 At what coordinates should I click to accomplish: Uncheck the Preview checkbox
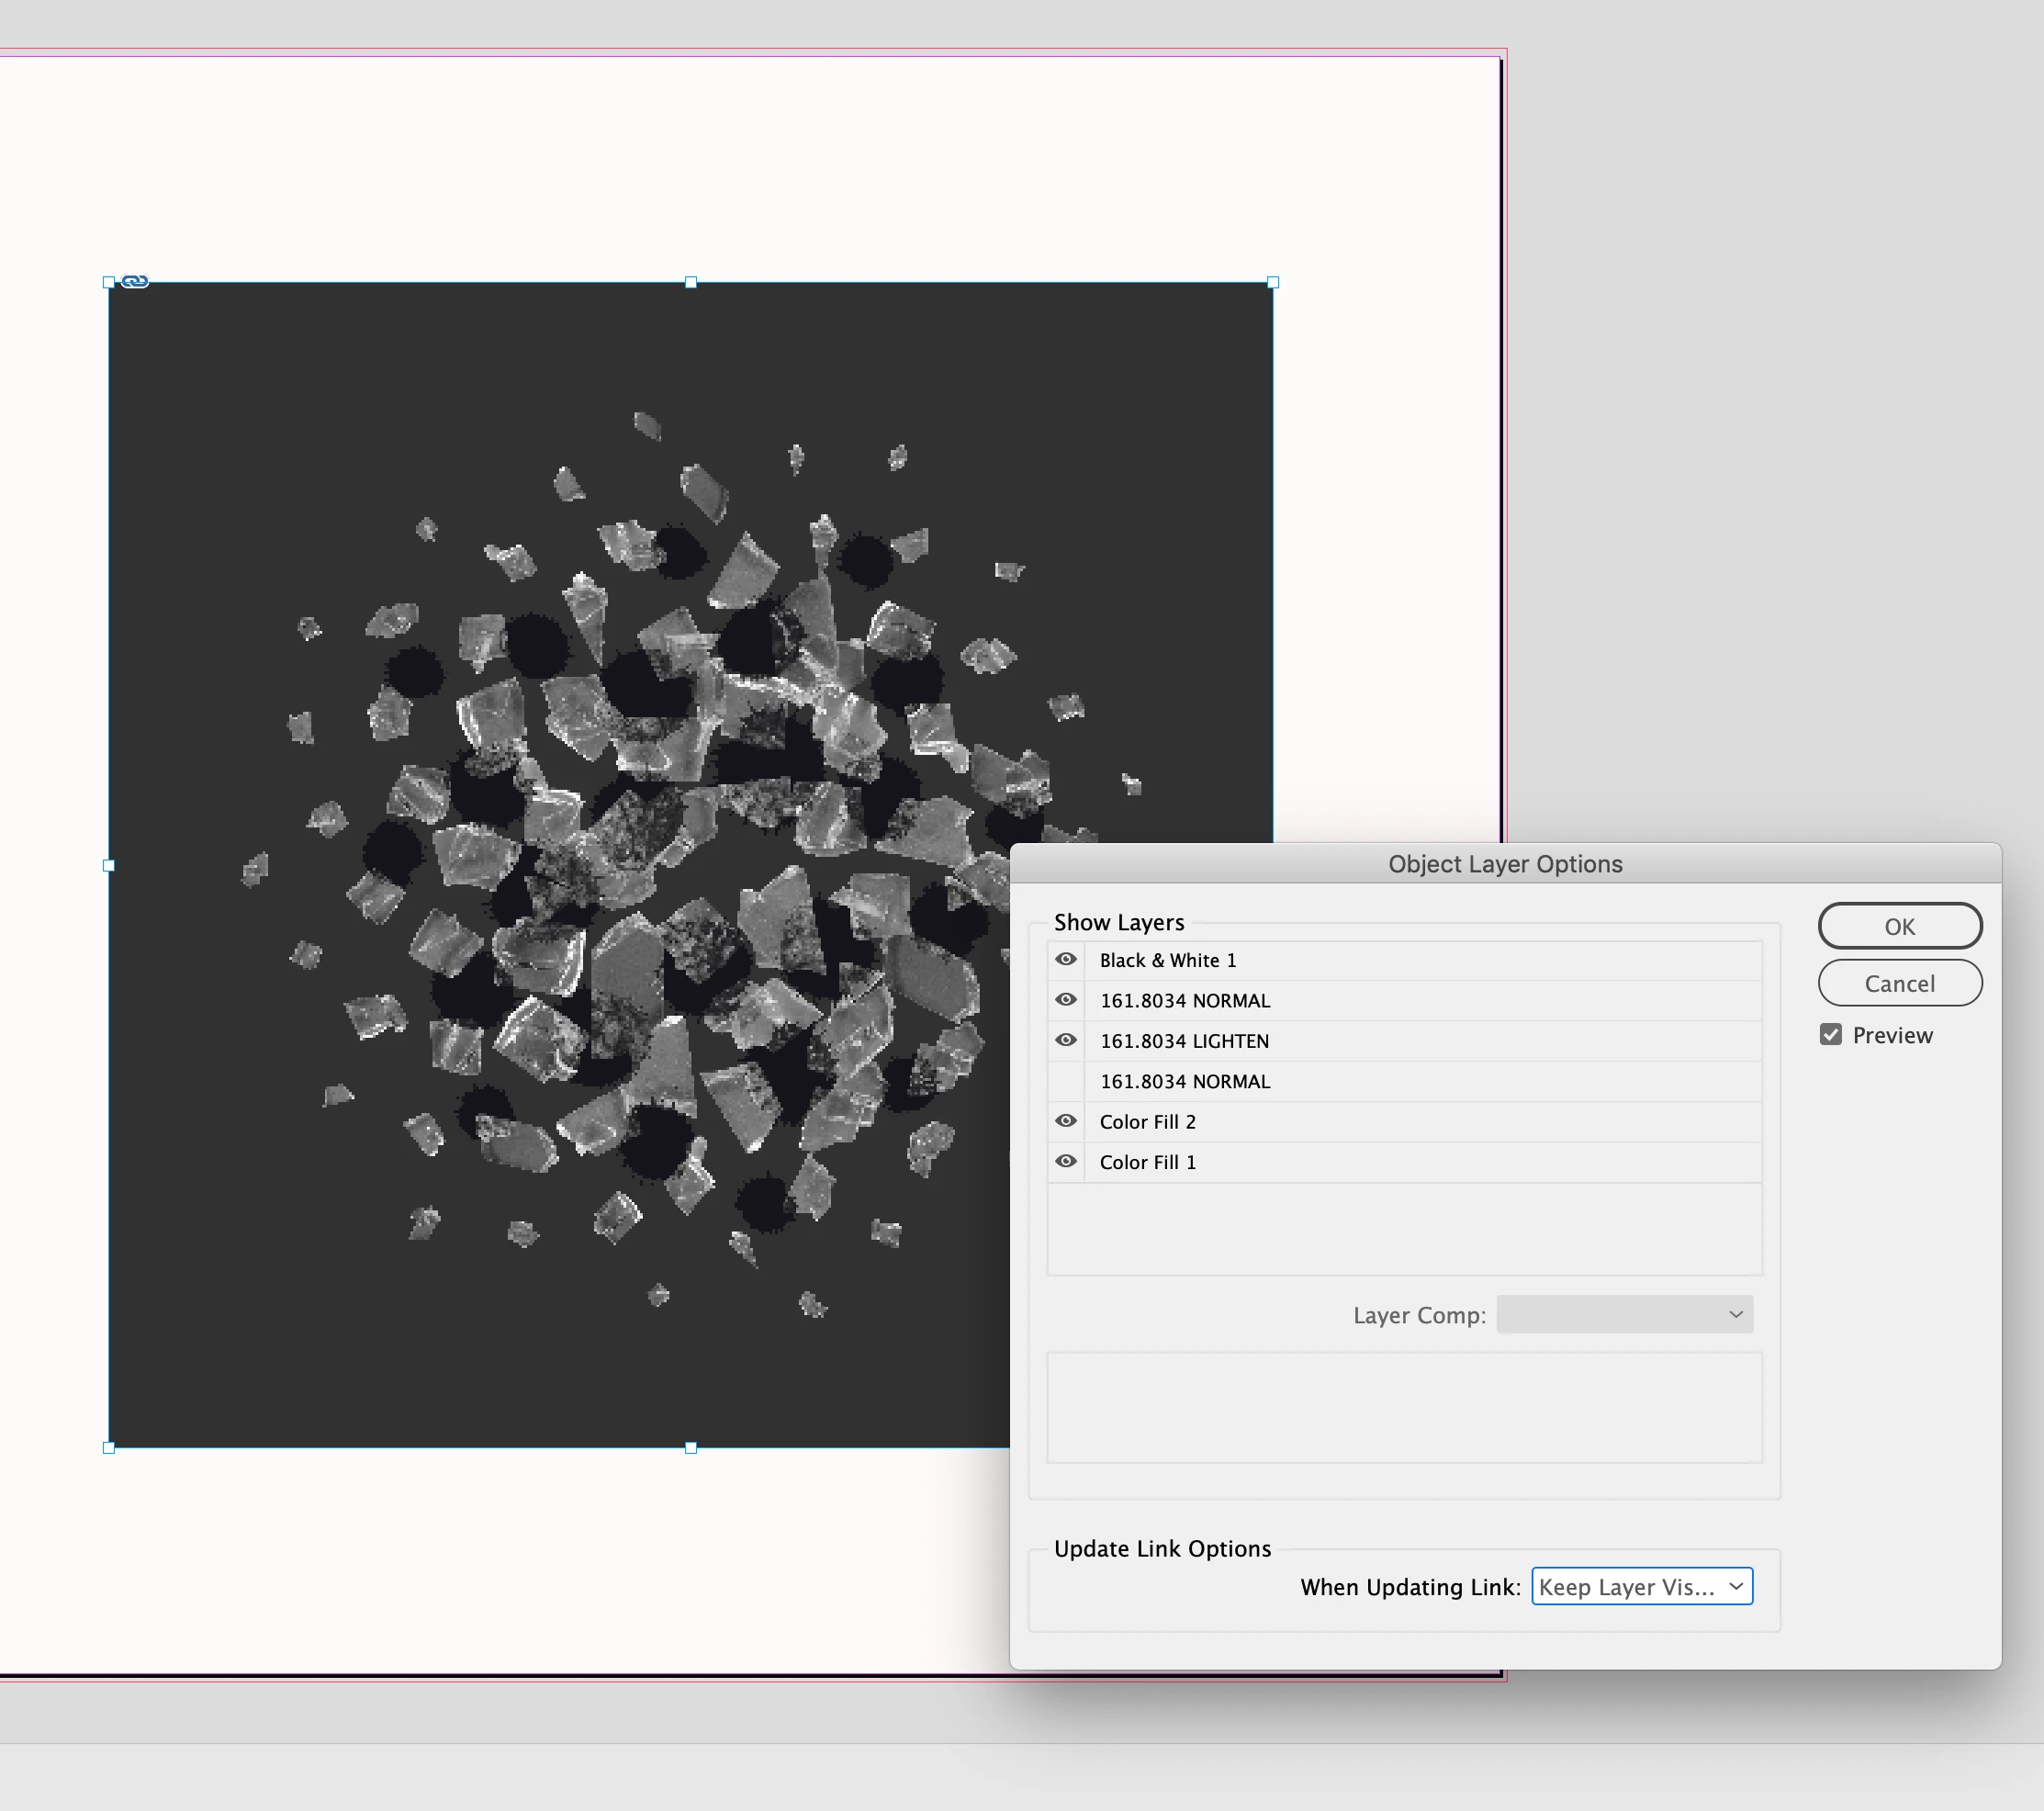(1830, 1035)
